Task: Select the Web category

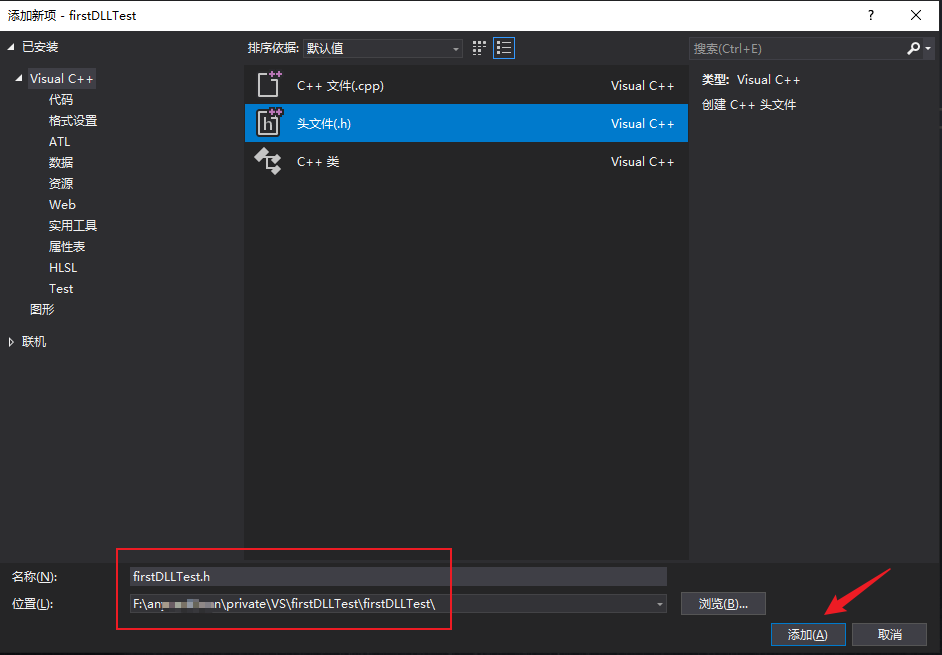Action: [62, 204]
